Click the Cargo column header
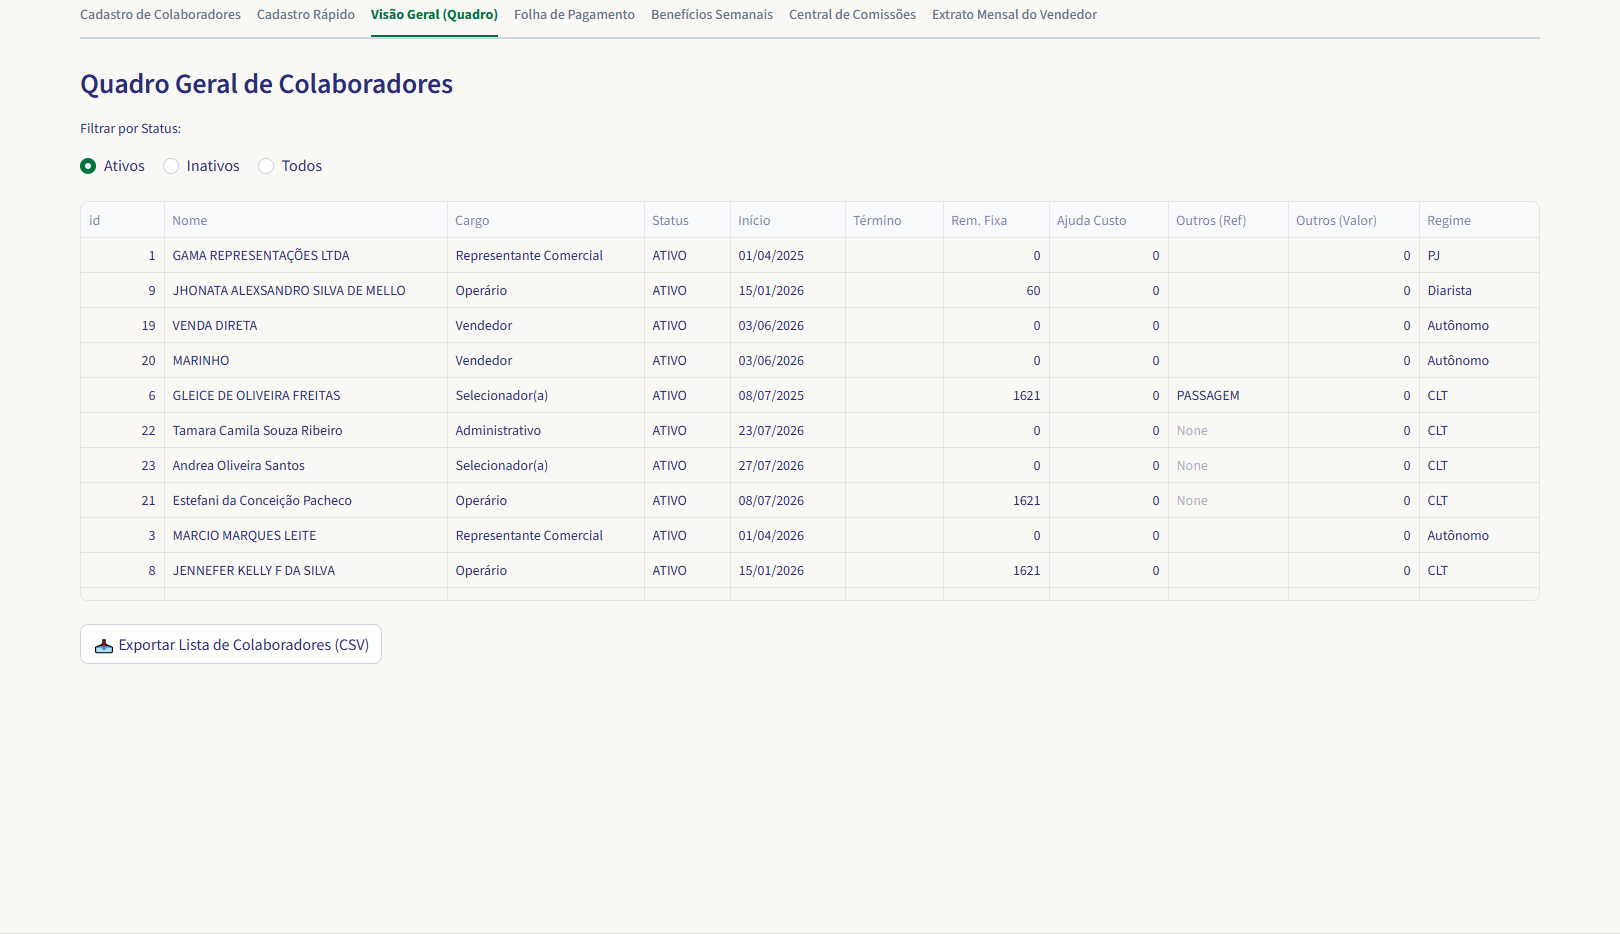 pos(546,220)
